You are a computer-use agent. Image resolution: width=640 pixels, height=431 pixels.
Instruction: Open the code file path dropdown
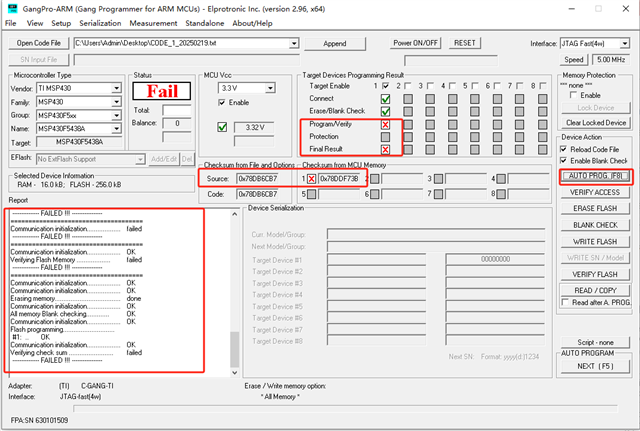pos(294,43)
